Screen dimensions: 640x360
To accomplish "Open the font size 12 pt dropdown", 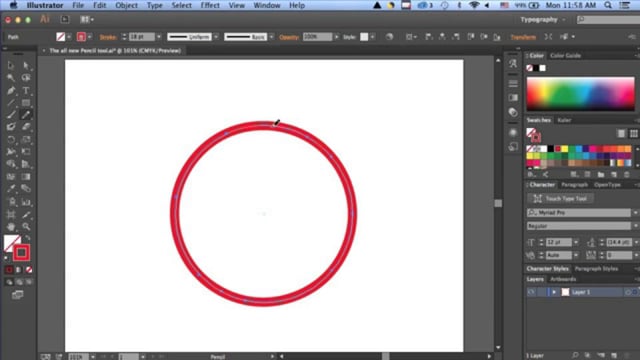I will 576,242.
